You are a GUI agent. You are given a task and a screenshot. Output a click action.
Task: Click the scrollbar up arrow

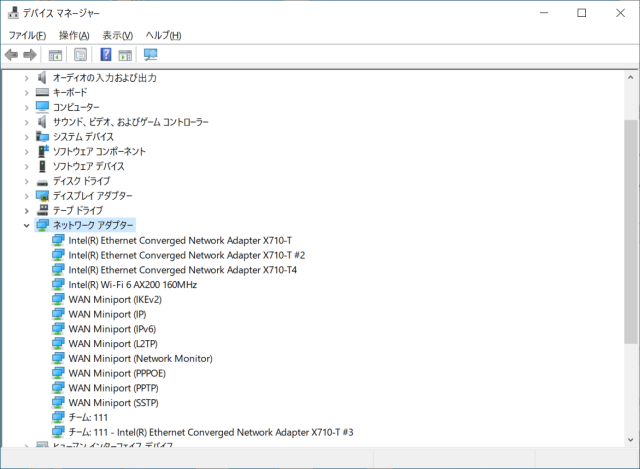tap(631, 77)
